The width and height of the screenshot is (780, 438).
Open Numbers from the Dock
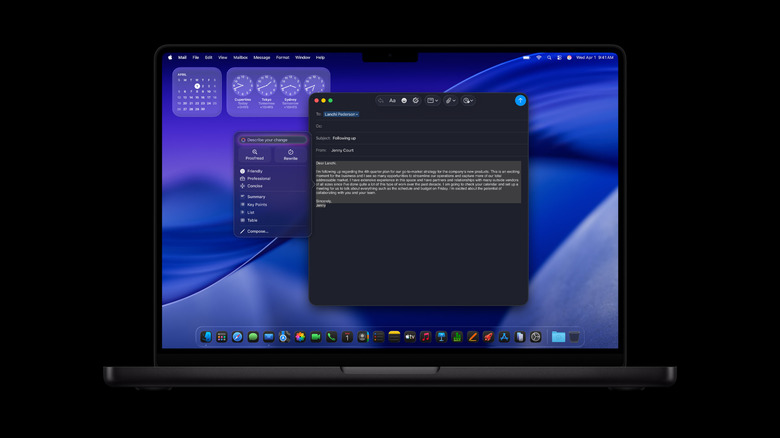tap(457, 337)
